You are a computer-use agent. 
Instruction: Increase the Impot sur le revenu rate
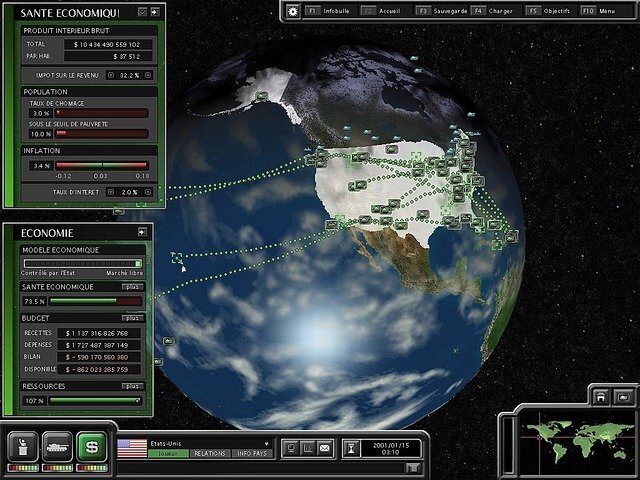[148, 75]
